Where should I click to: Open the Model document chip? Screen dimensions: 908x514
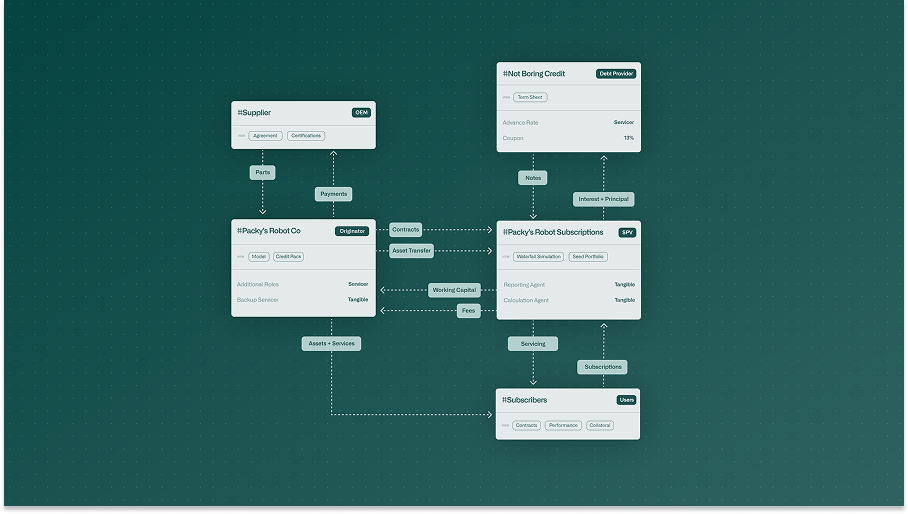click(259, 256)
